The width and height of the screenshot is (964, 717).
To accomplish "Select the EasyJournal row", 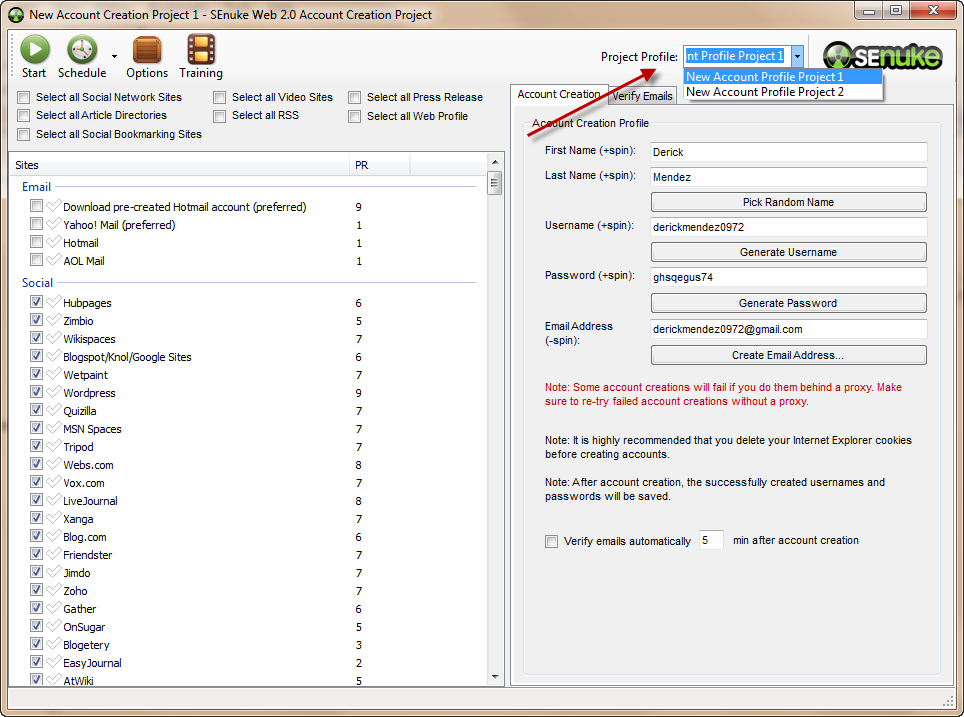I will (246, 662).
